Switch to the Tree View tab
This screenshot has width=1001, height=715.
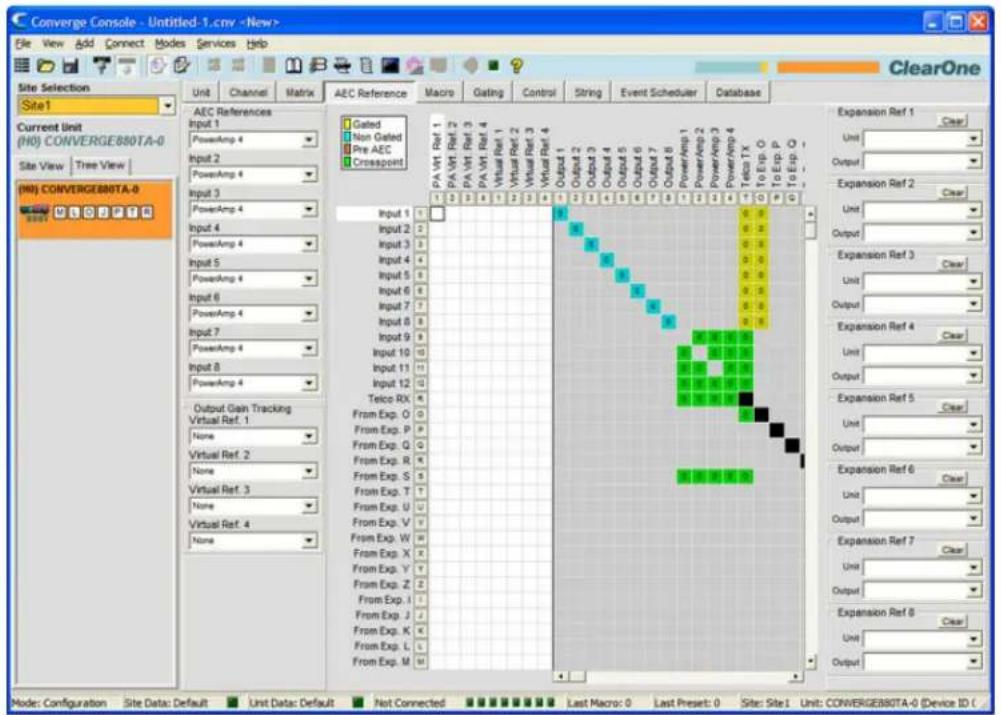[100, 165]
